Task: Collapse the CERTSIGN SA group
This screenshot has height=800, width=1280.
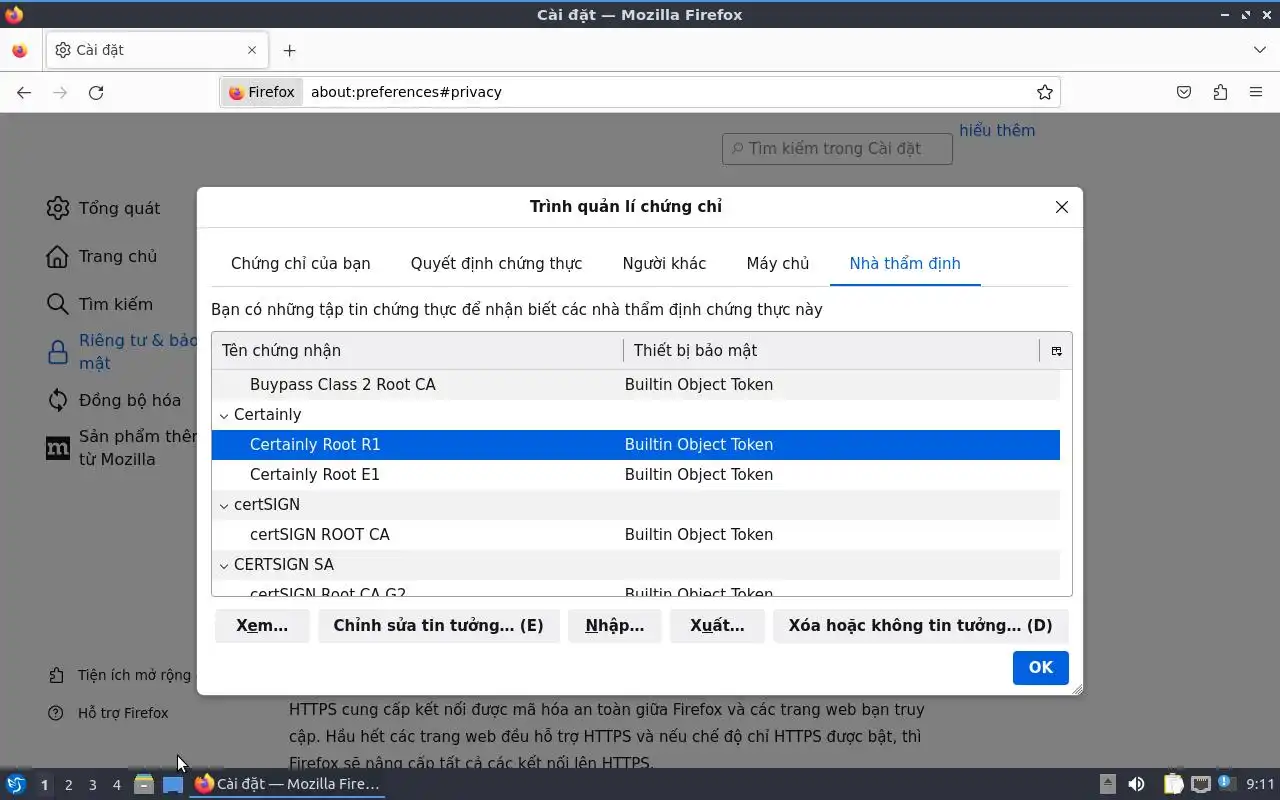Action: (x=225, y=565)
